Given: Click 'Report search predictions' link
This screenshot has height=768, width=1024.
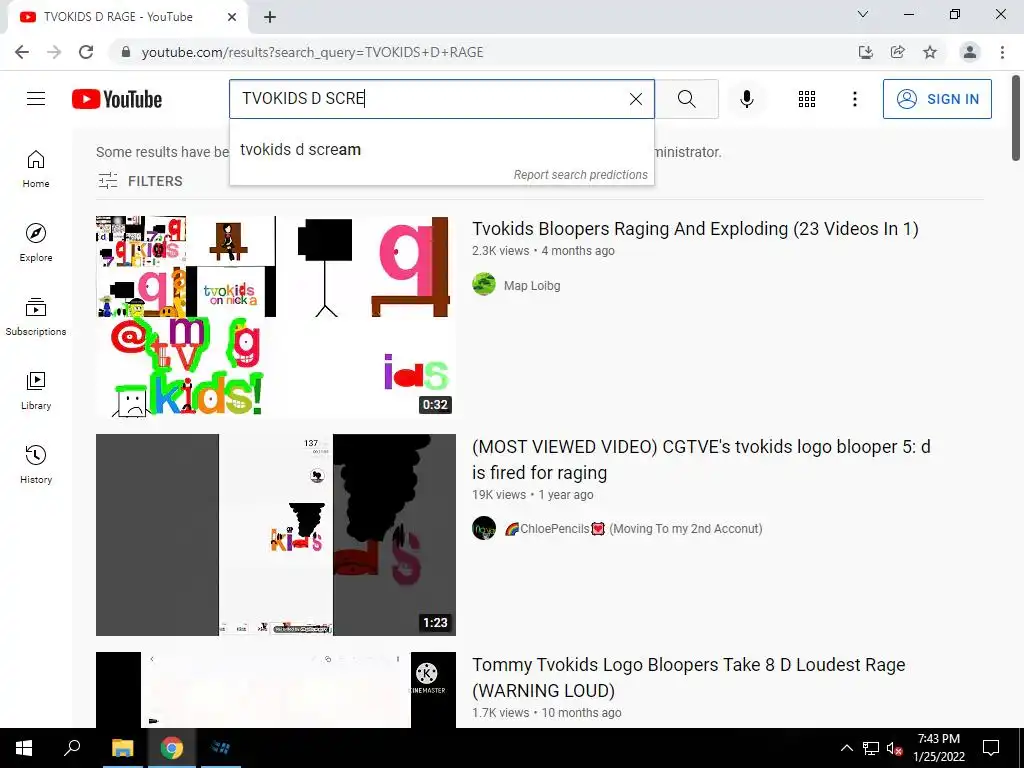Looking at the screenshot, I should [580, 175].
